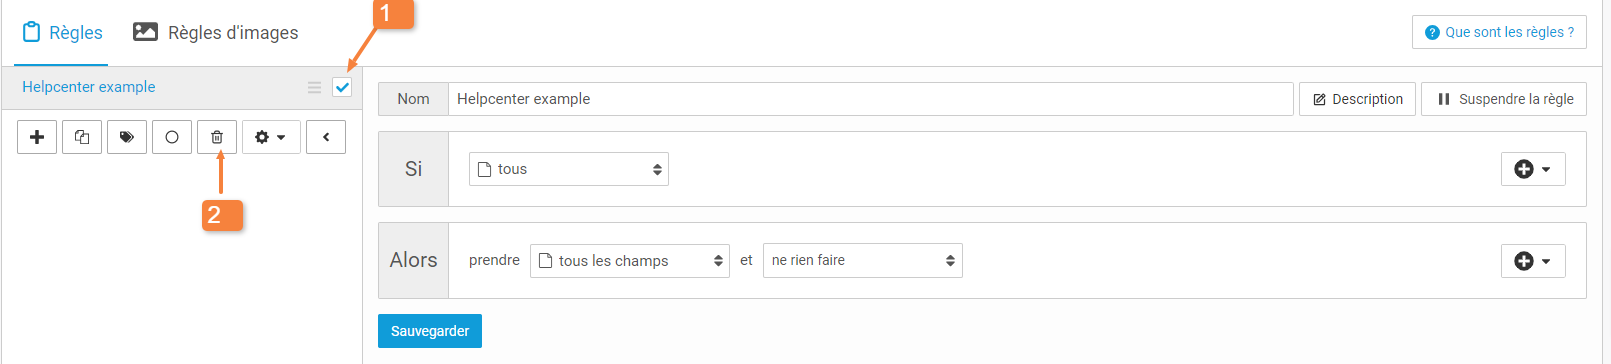Collapse the rules panel with left chevron
This screenshot has width=1611, height=364.
tap(326, 137)
